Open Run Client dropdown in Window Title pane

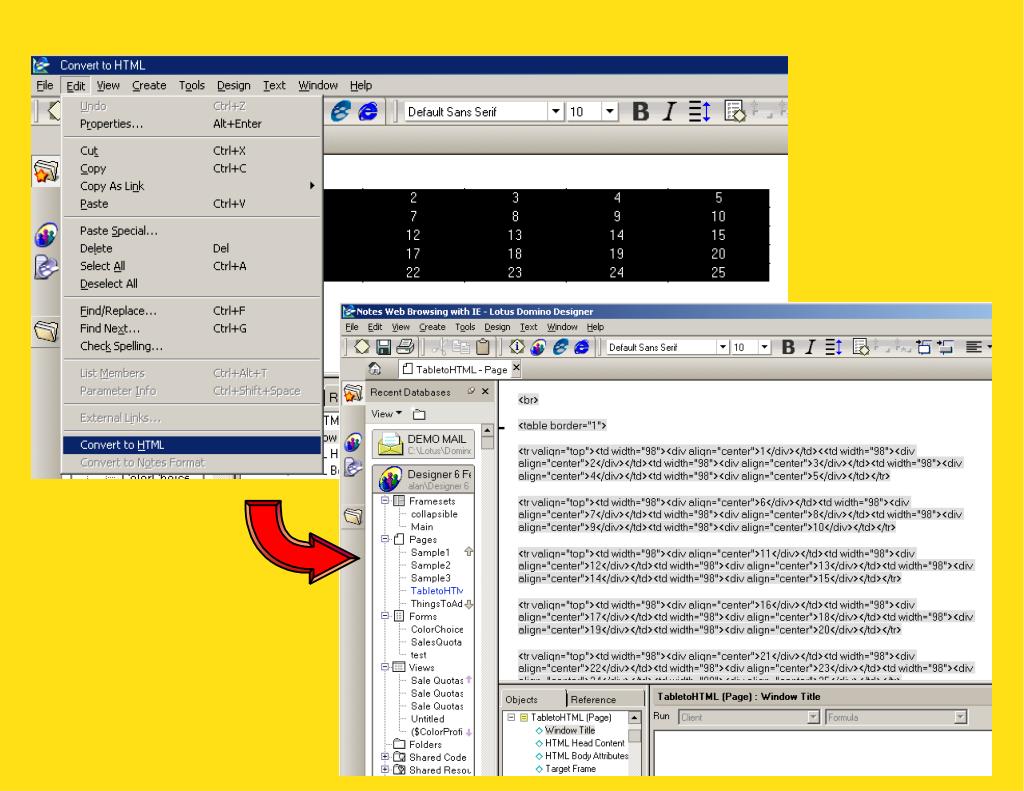pos(813,717)
